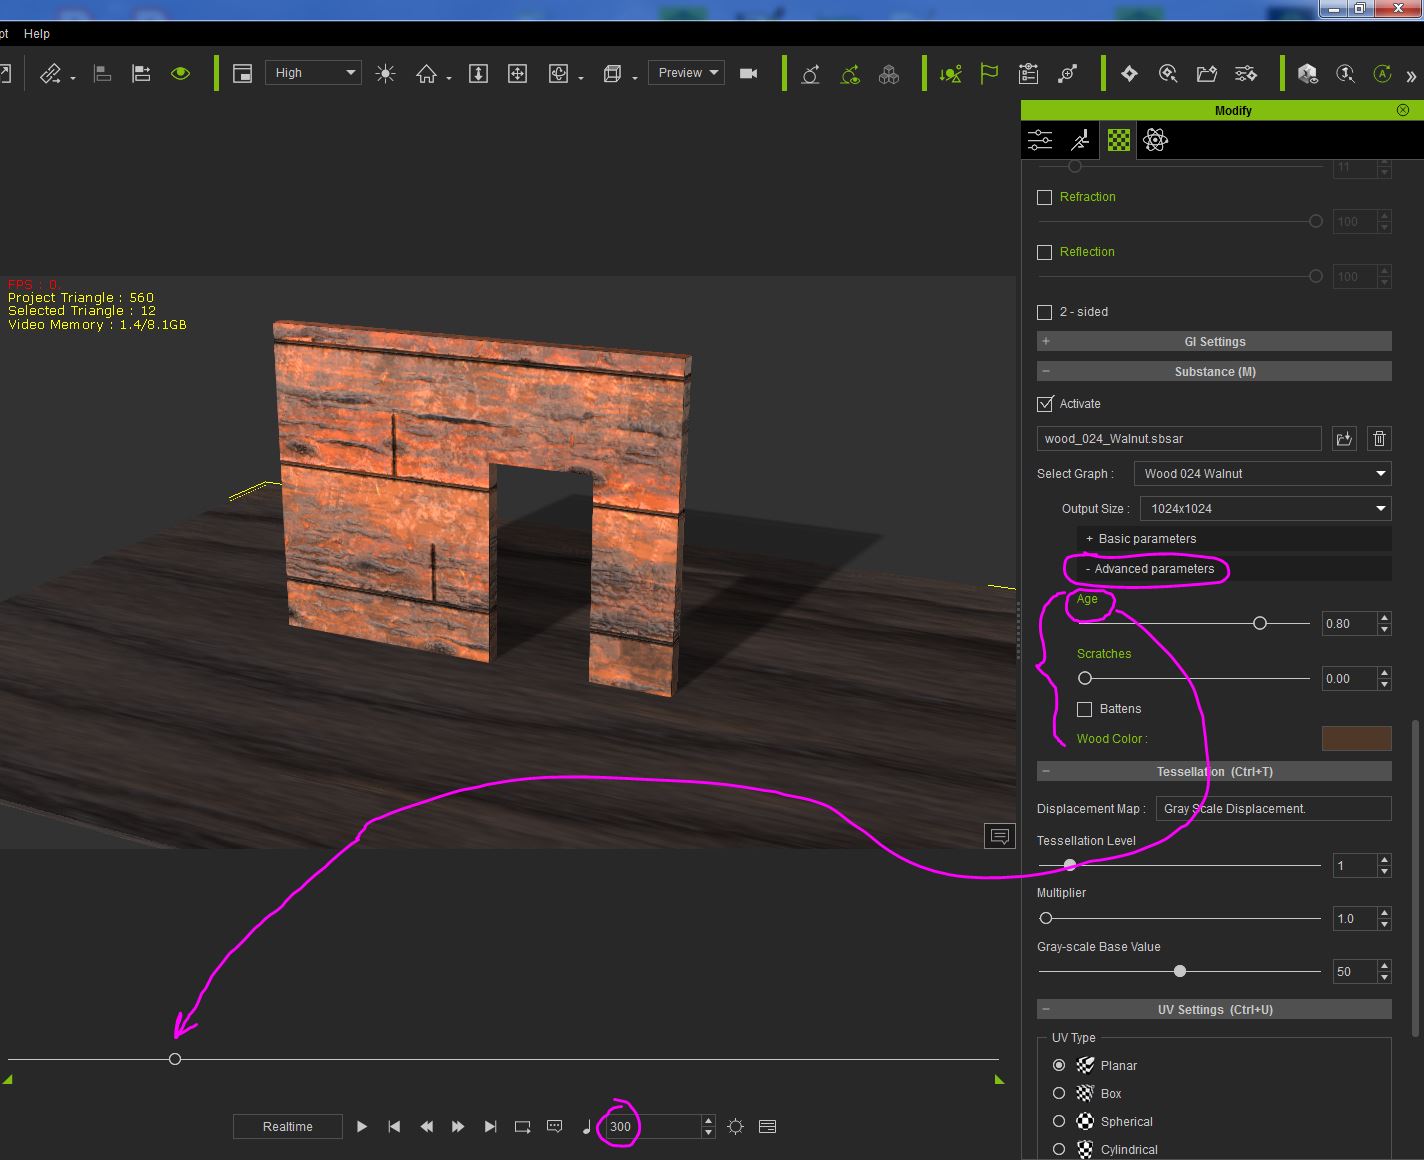Click the star picker with cursor icon
This screenshot has height=1160, width=1424.
coord(1168,73)
